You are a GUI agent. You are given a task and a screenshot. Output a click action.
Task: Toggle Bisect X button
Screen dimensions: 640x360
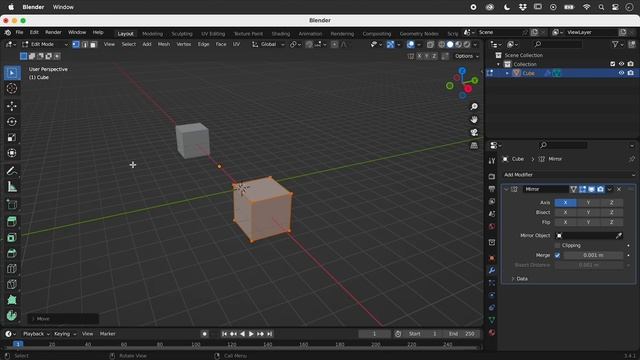coord(565,212)
